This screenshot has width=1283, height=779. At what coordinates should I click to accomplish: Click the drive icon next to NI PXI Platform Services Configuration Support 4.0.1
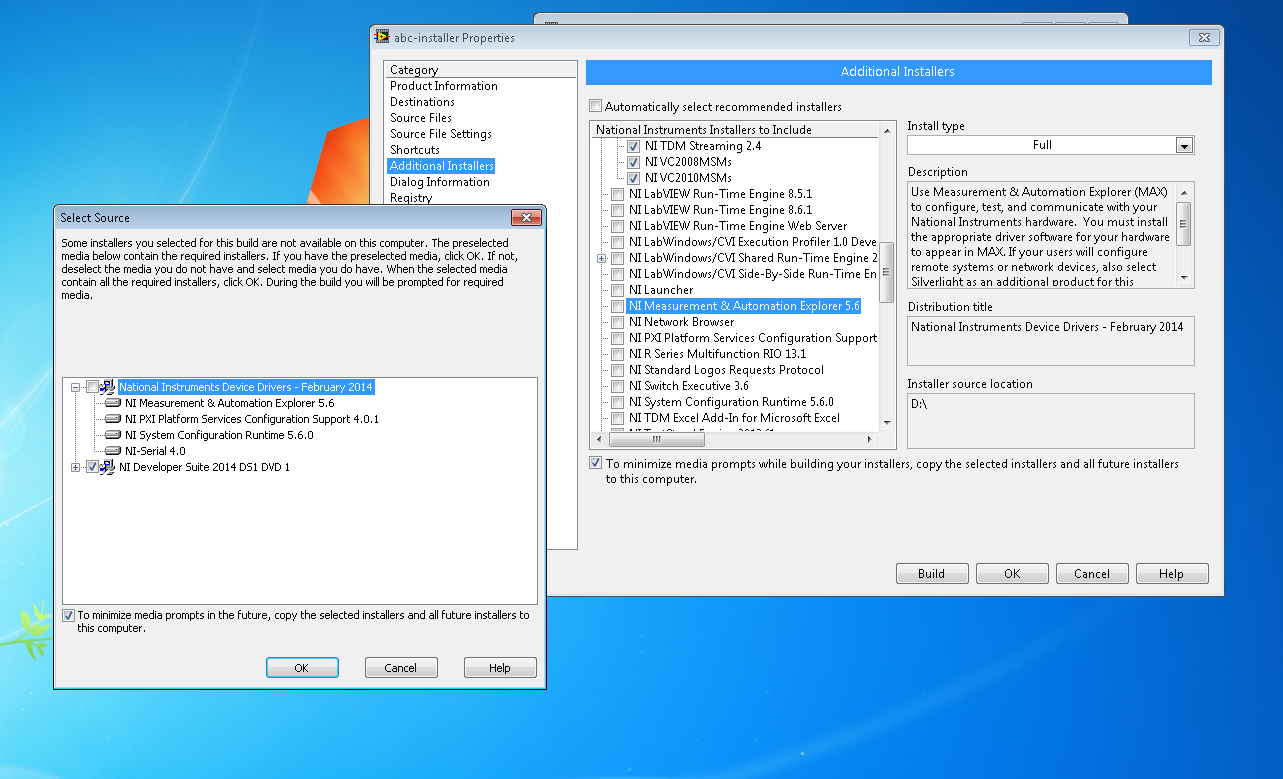[x=113, y=419]
